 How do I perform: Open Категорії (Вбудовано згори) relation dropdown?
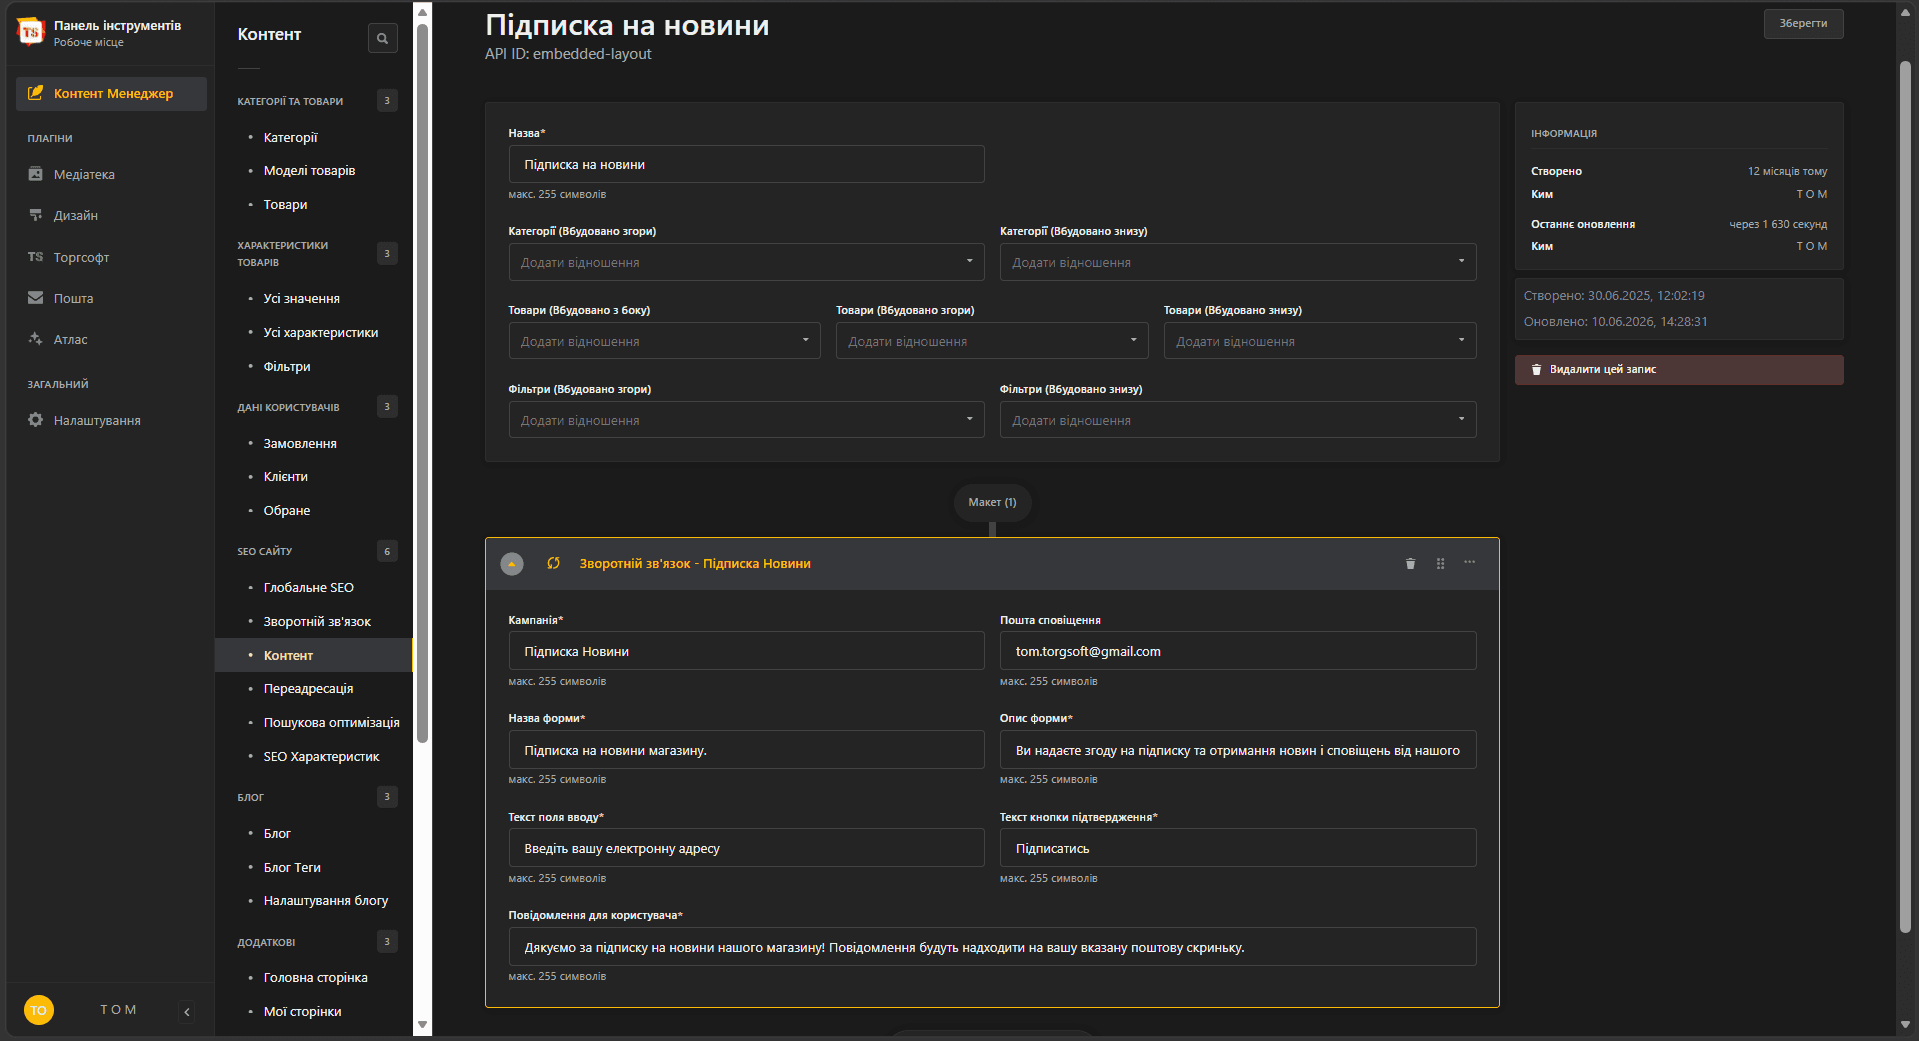point(746,262)
